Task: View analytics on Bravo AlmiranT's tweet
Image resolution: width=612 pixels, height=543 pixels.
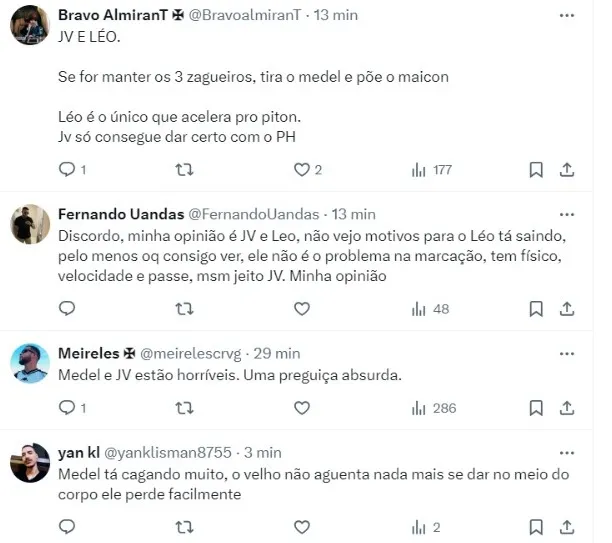Action: [420, 170]
